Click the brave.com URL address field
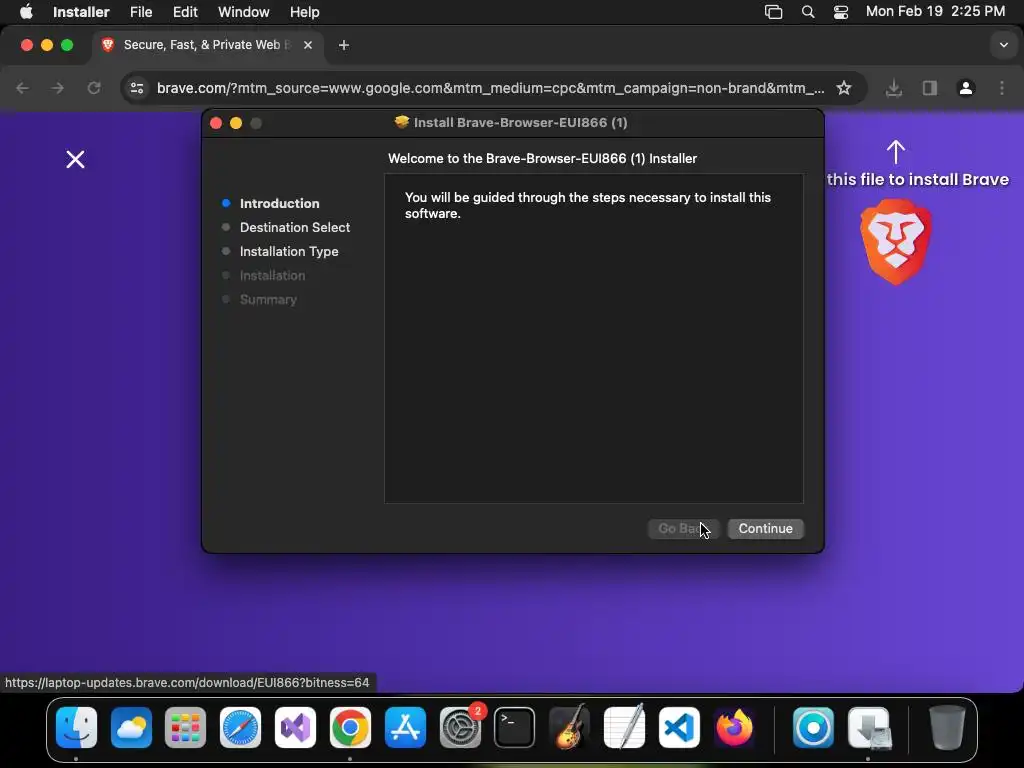Image resolution: width=1024 pixels, height=768 pixels. (490, 88)
